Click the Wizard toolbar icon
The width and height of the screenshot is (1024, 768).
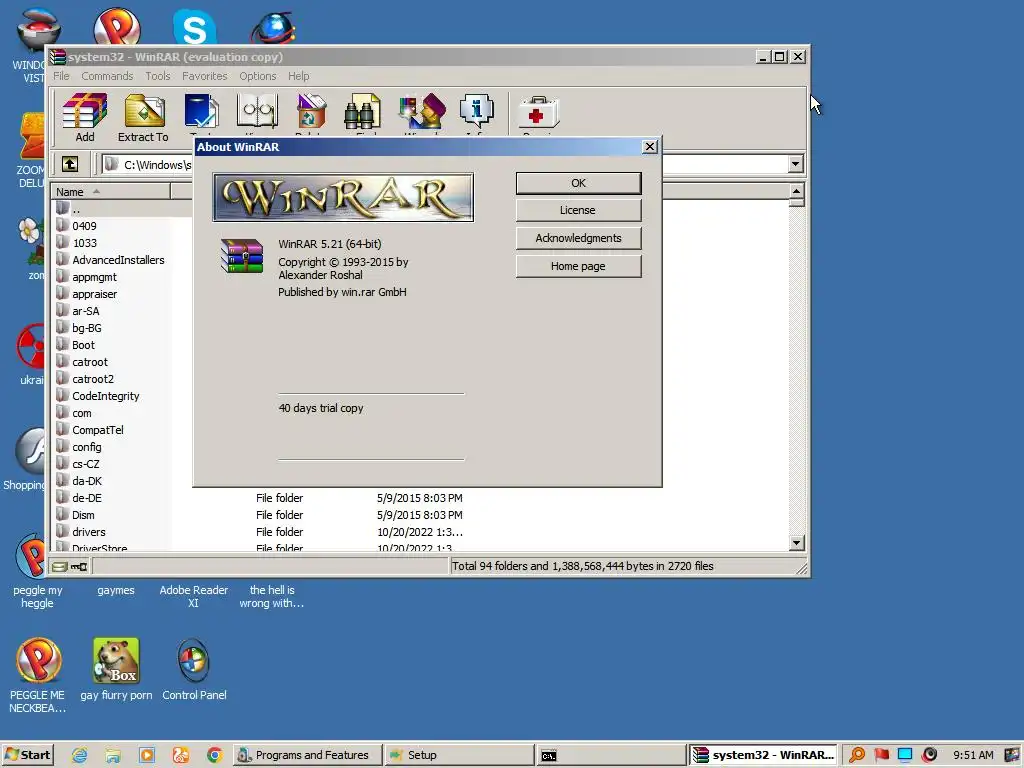[x=421, y=112]
